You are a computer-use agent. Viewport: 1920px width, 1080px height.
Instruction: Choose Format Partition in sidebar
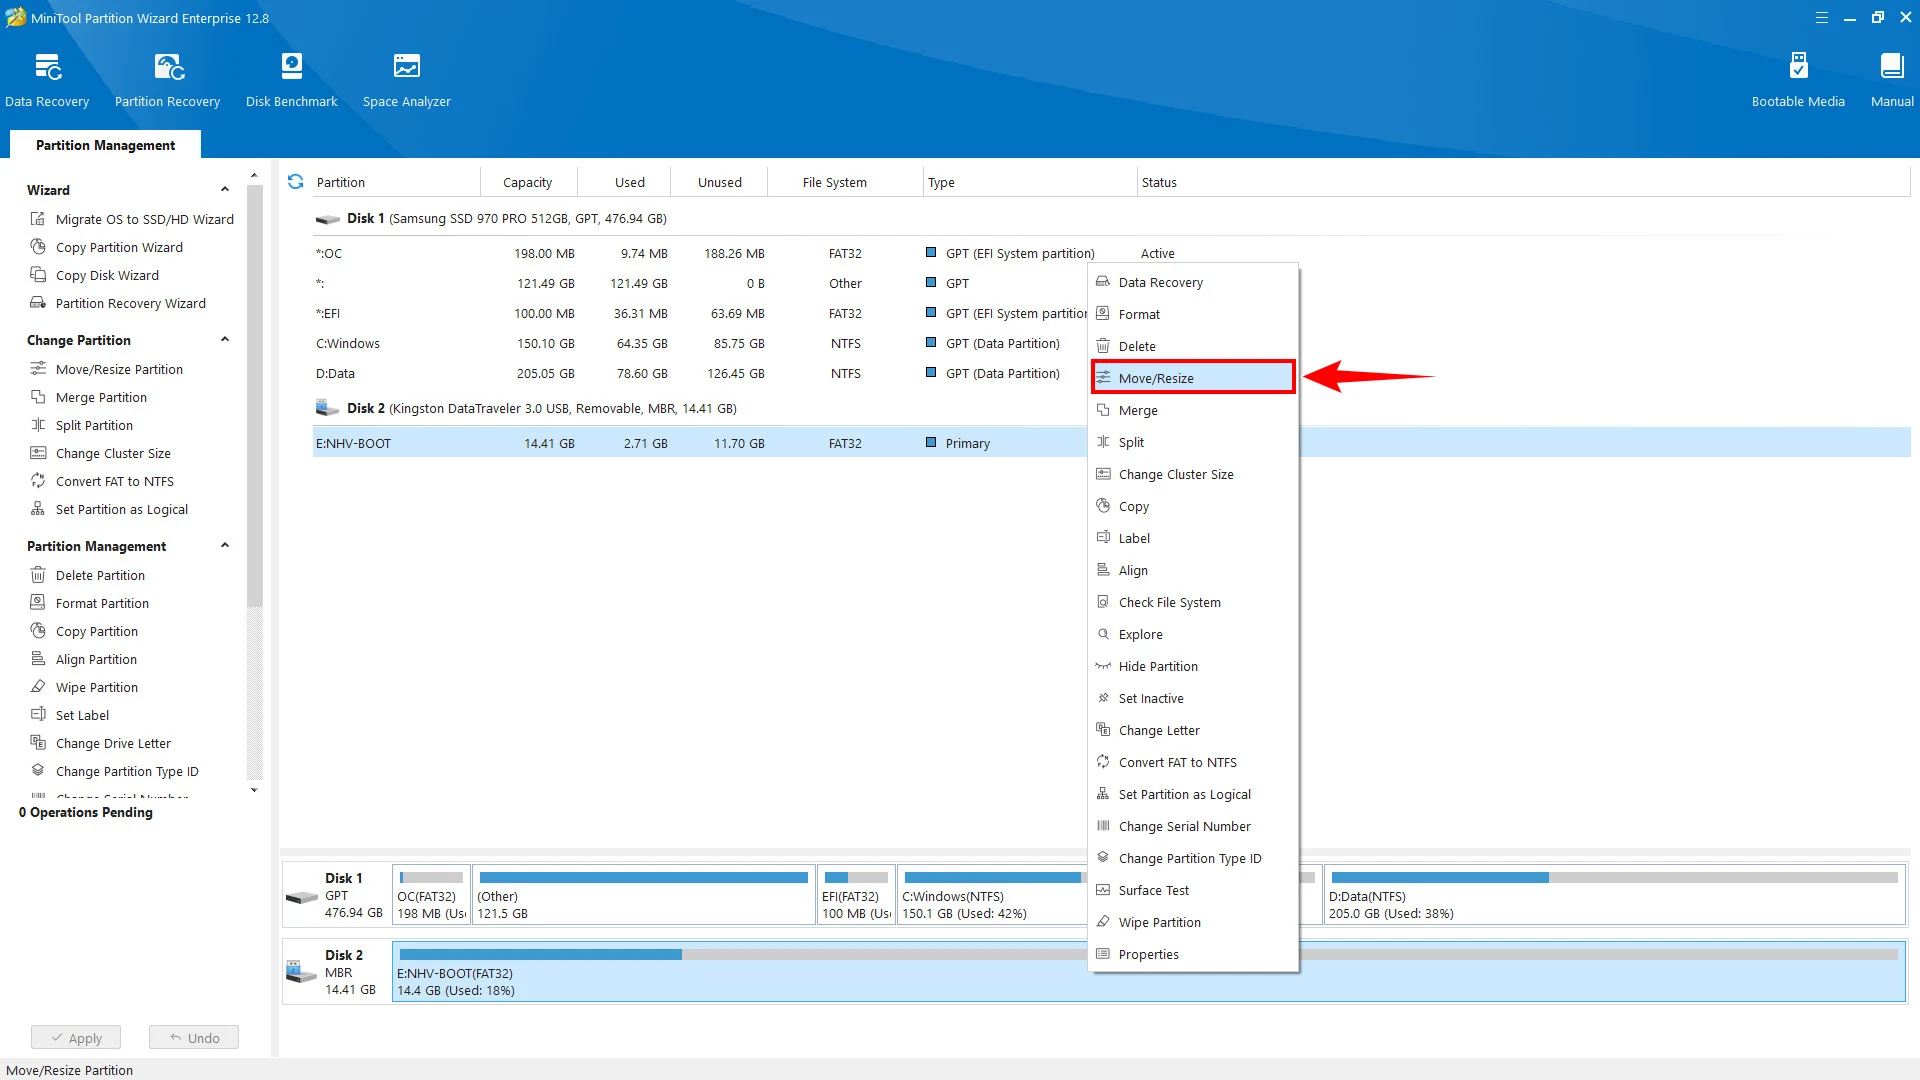(90, 603)
